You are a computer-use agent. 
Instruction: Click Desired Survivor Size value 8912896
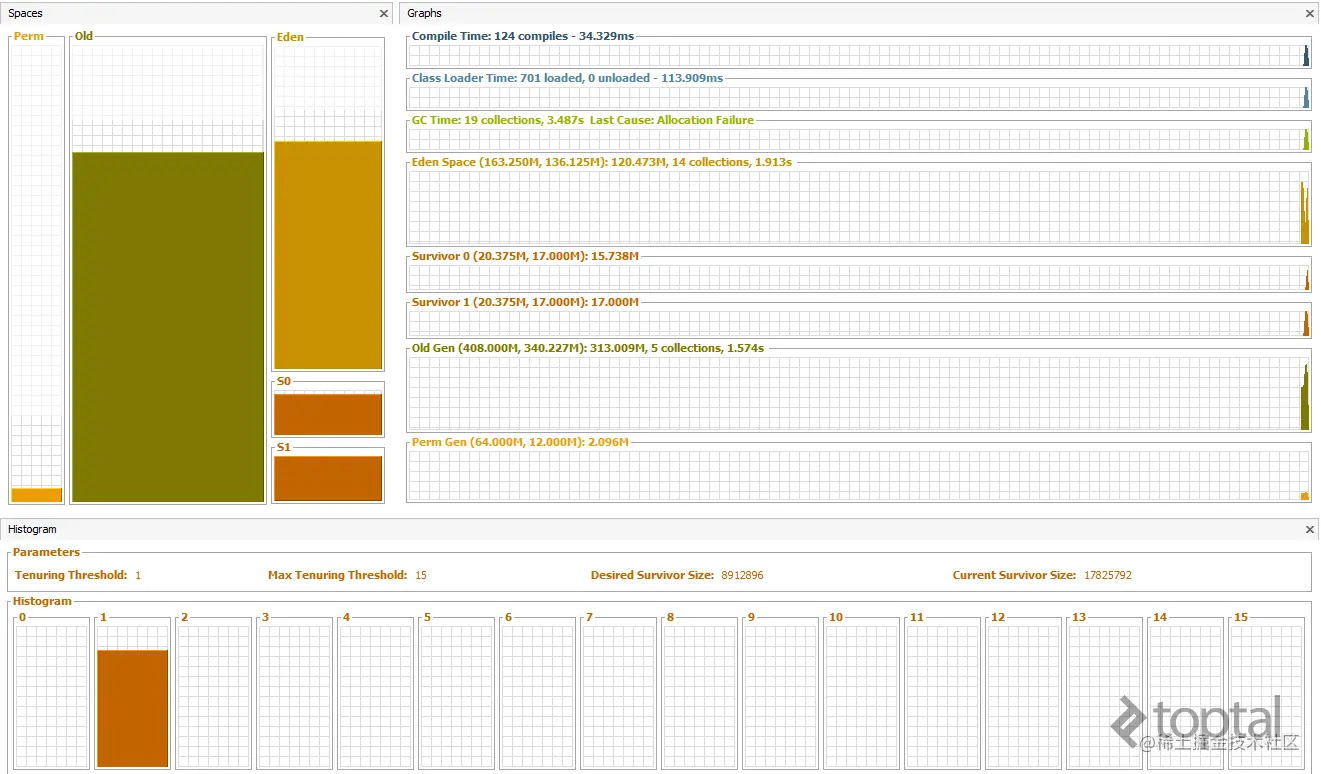coord(742,575)
